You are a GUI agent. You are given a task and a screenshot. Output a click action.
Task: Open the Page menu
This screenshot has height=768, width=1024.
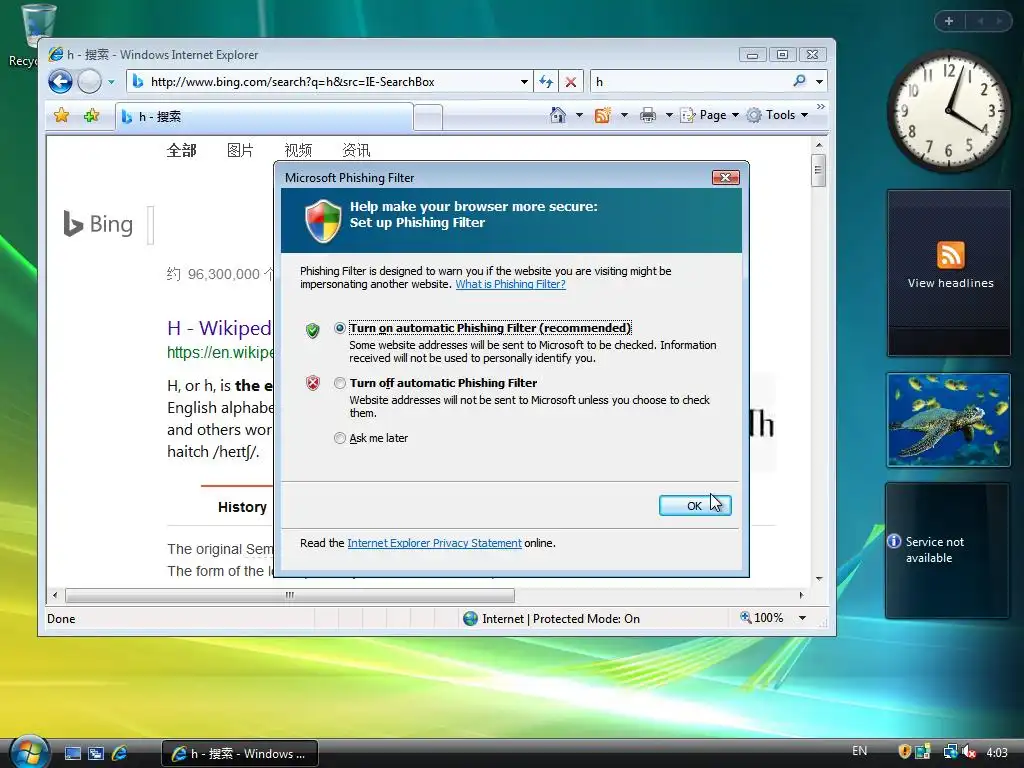tap(709, 115)
